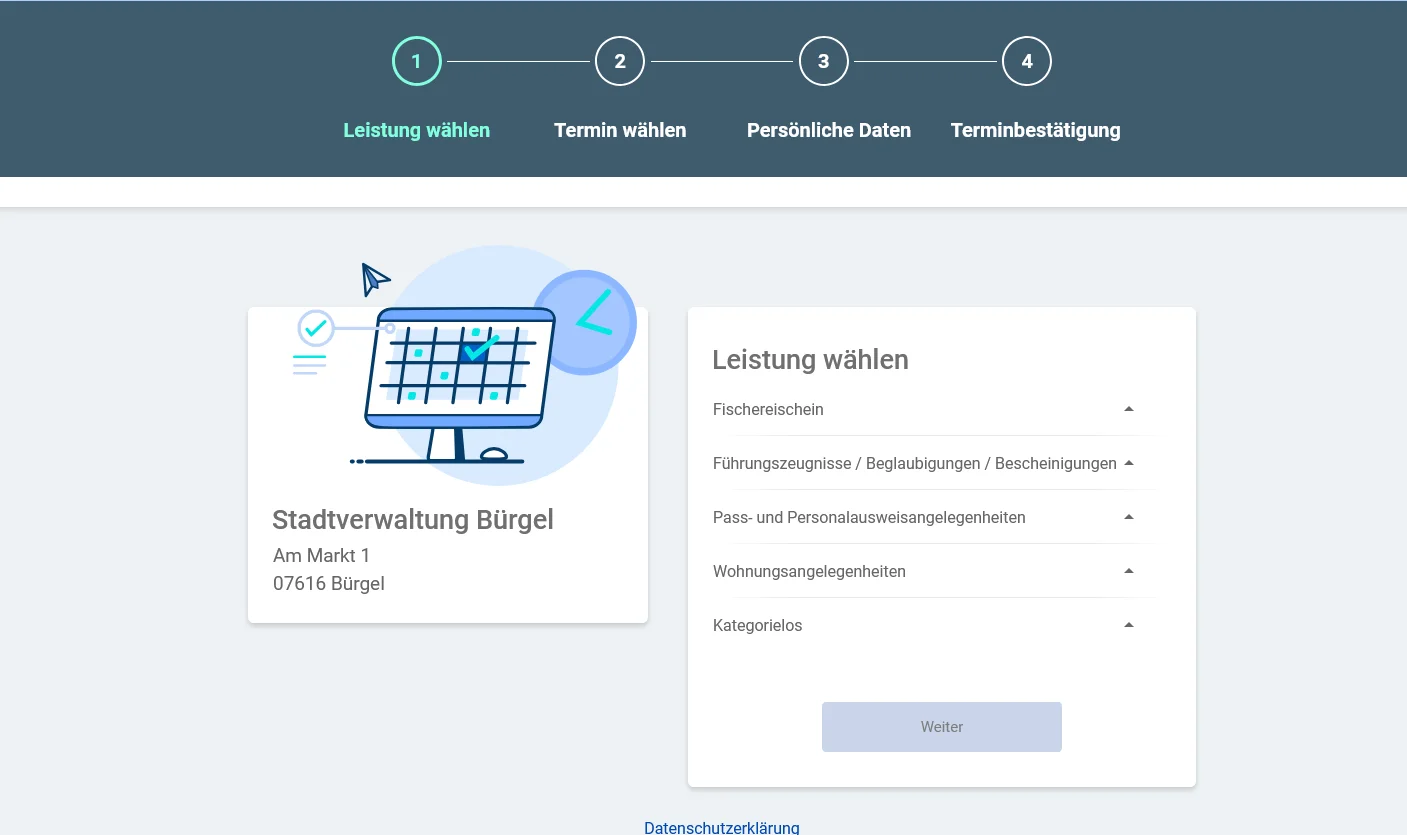Click the 'Leistung wählen' panel heading
This screenshot has height=835, width=1407.
[811, 360]
